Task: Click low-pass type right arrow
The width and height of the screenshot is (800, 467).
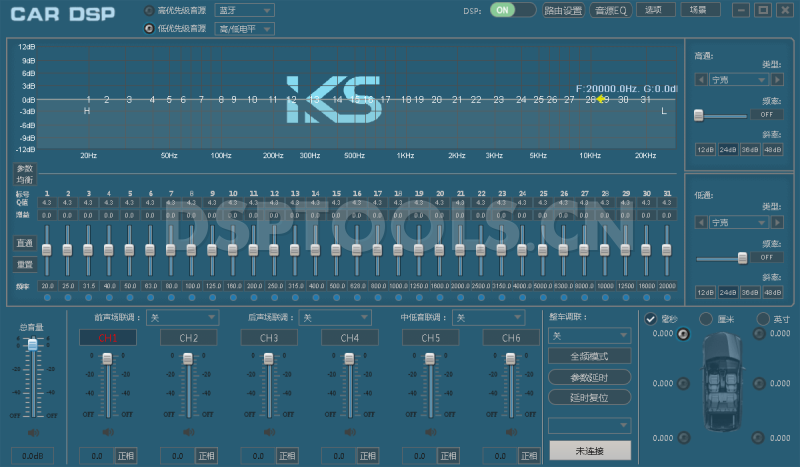Action: pos(777,223)
